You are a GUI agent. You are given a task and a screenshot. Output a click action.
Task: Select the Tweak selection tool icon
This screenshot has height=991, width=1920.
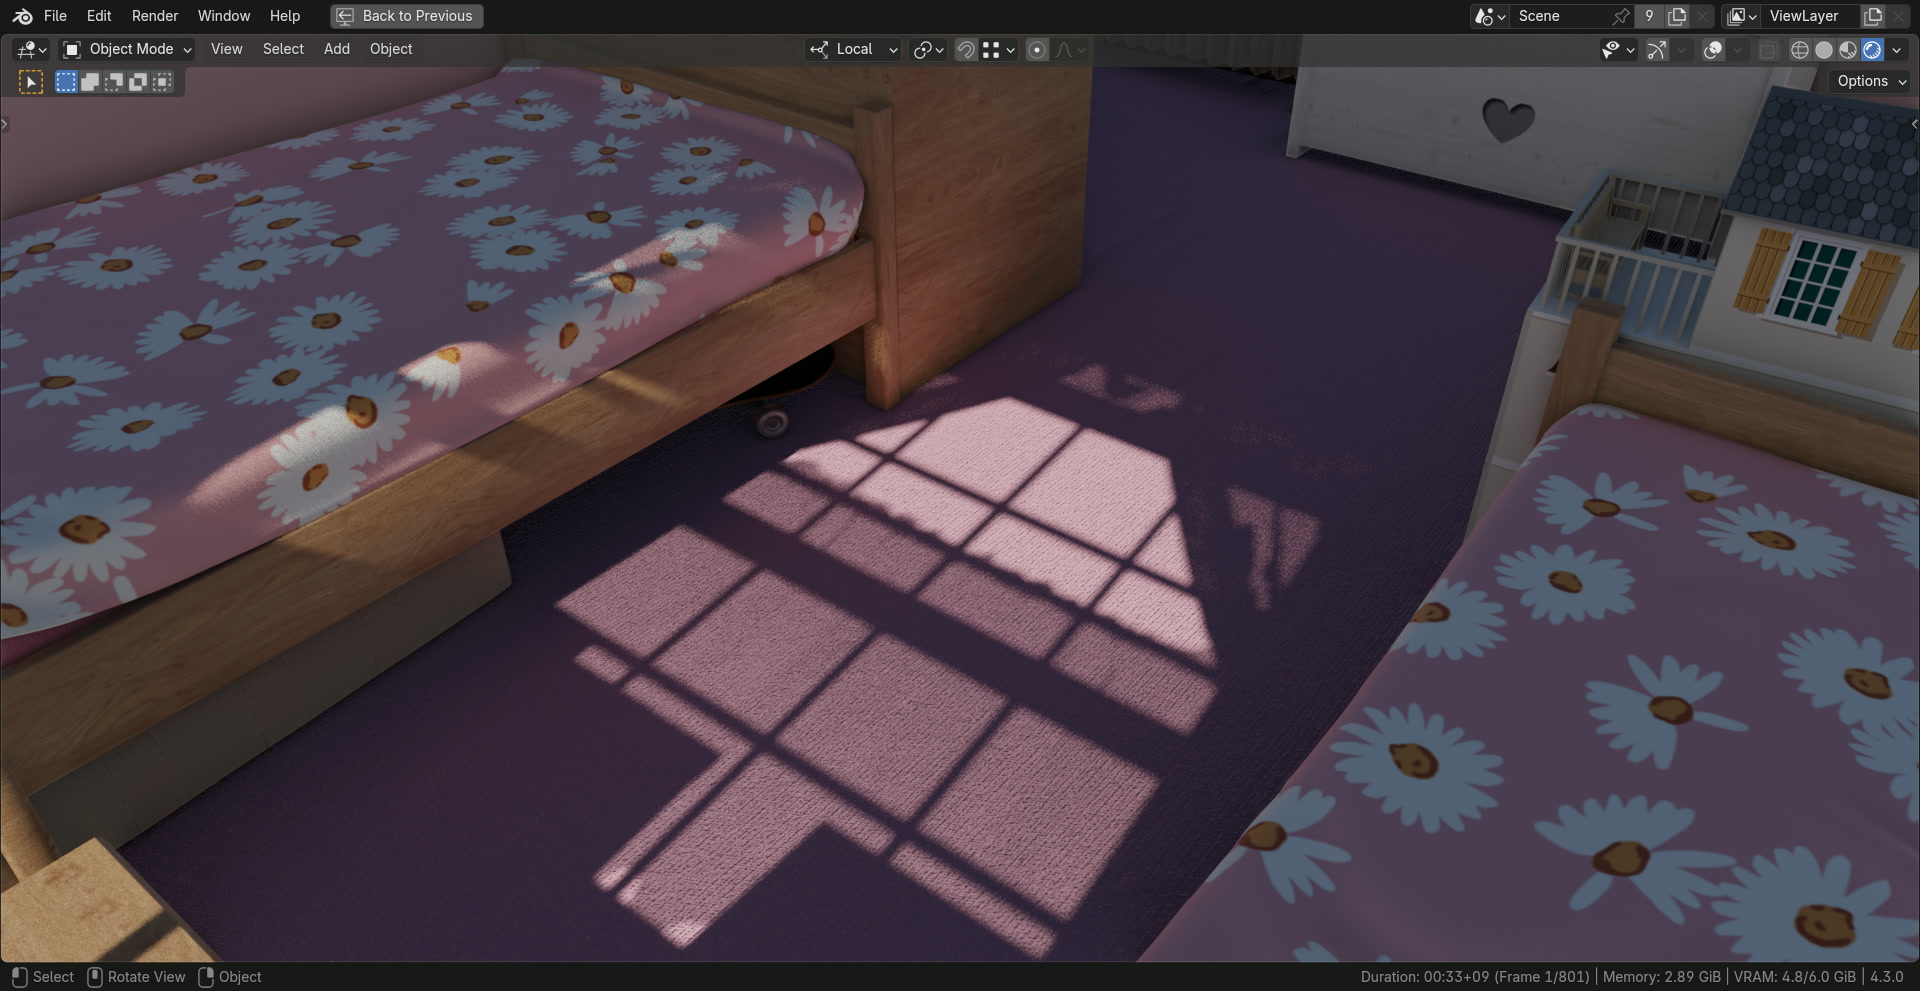click(x=31, y=82)
